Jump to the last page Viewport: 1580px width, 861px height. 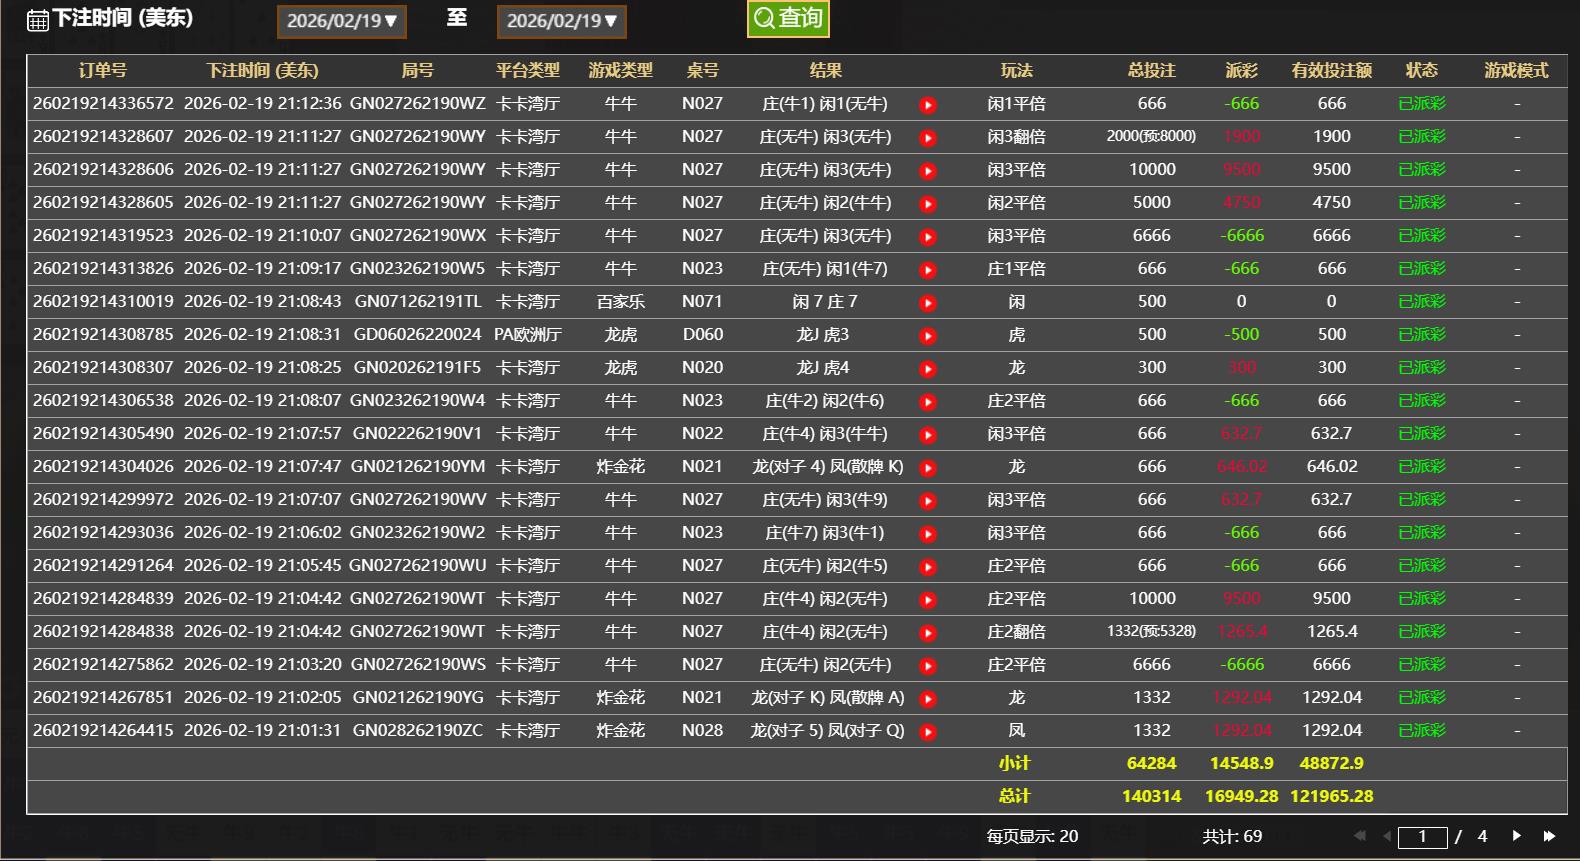click(x=1549, y=836)
